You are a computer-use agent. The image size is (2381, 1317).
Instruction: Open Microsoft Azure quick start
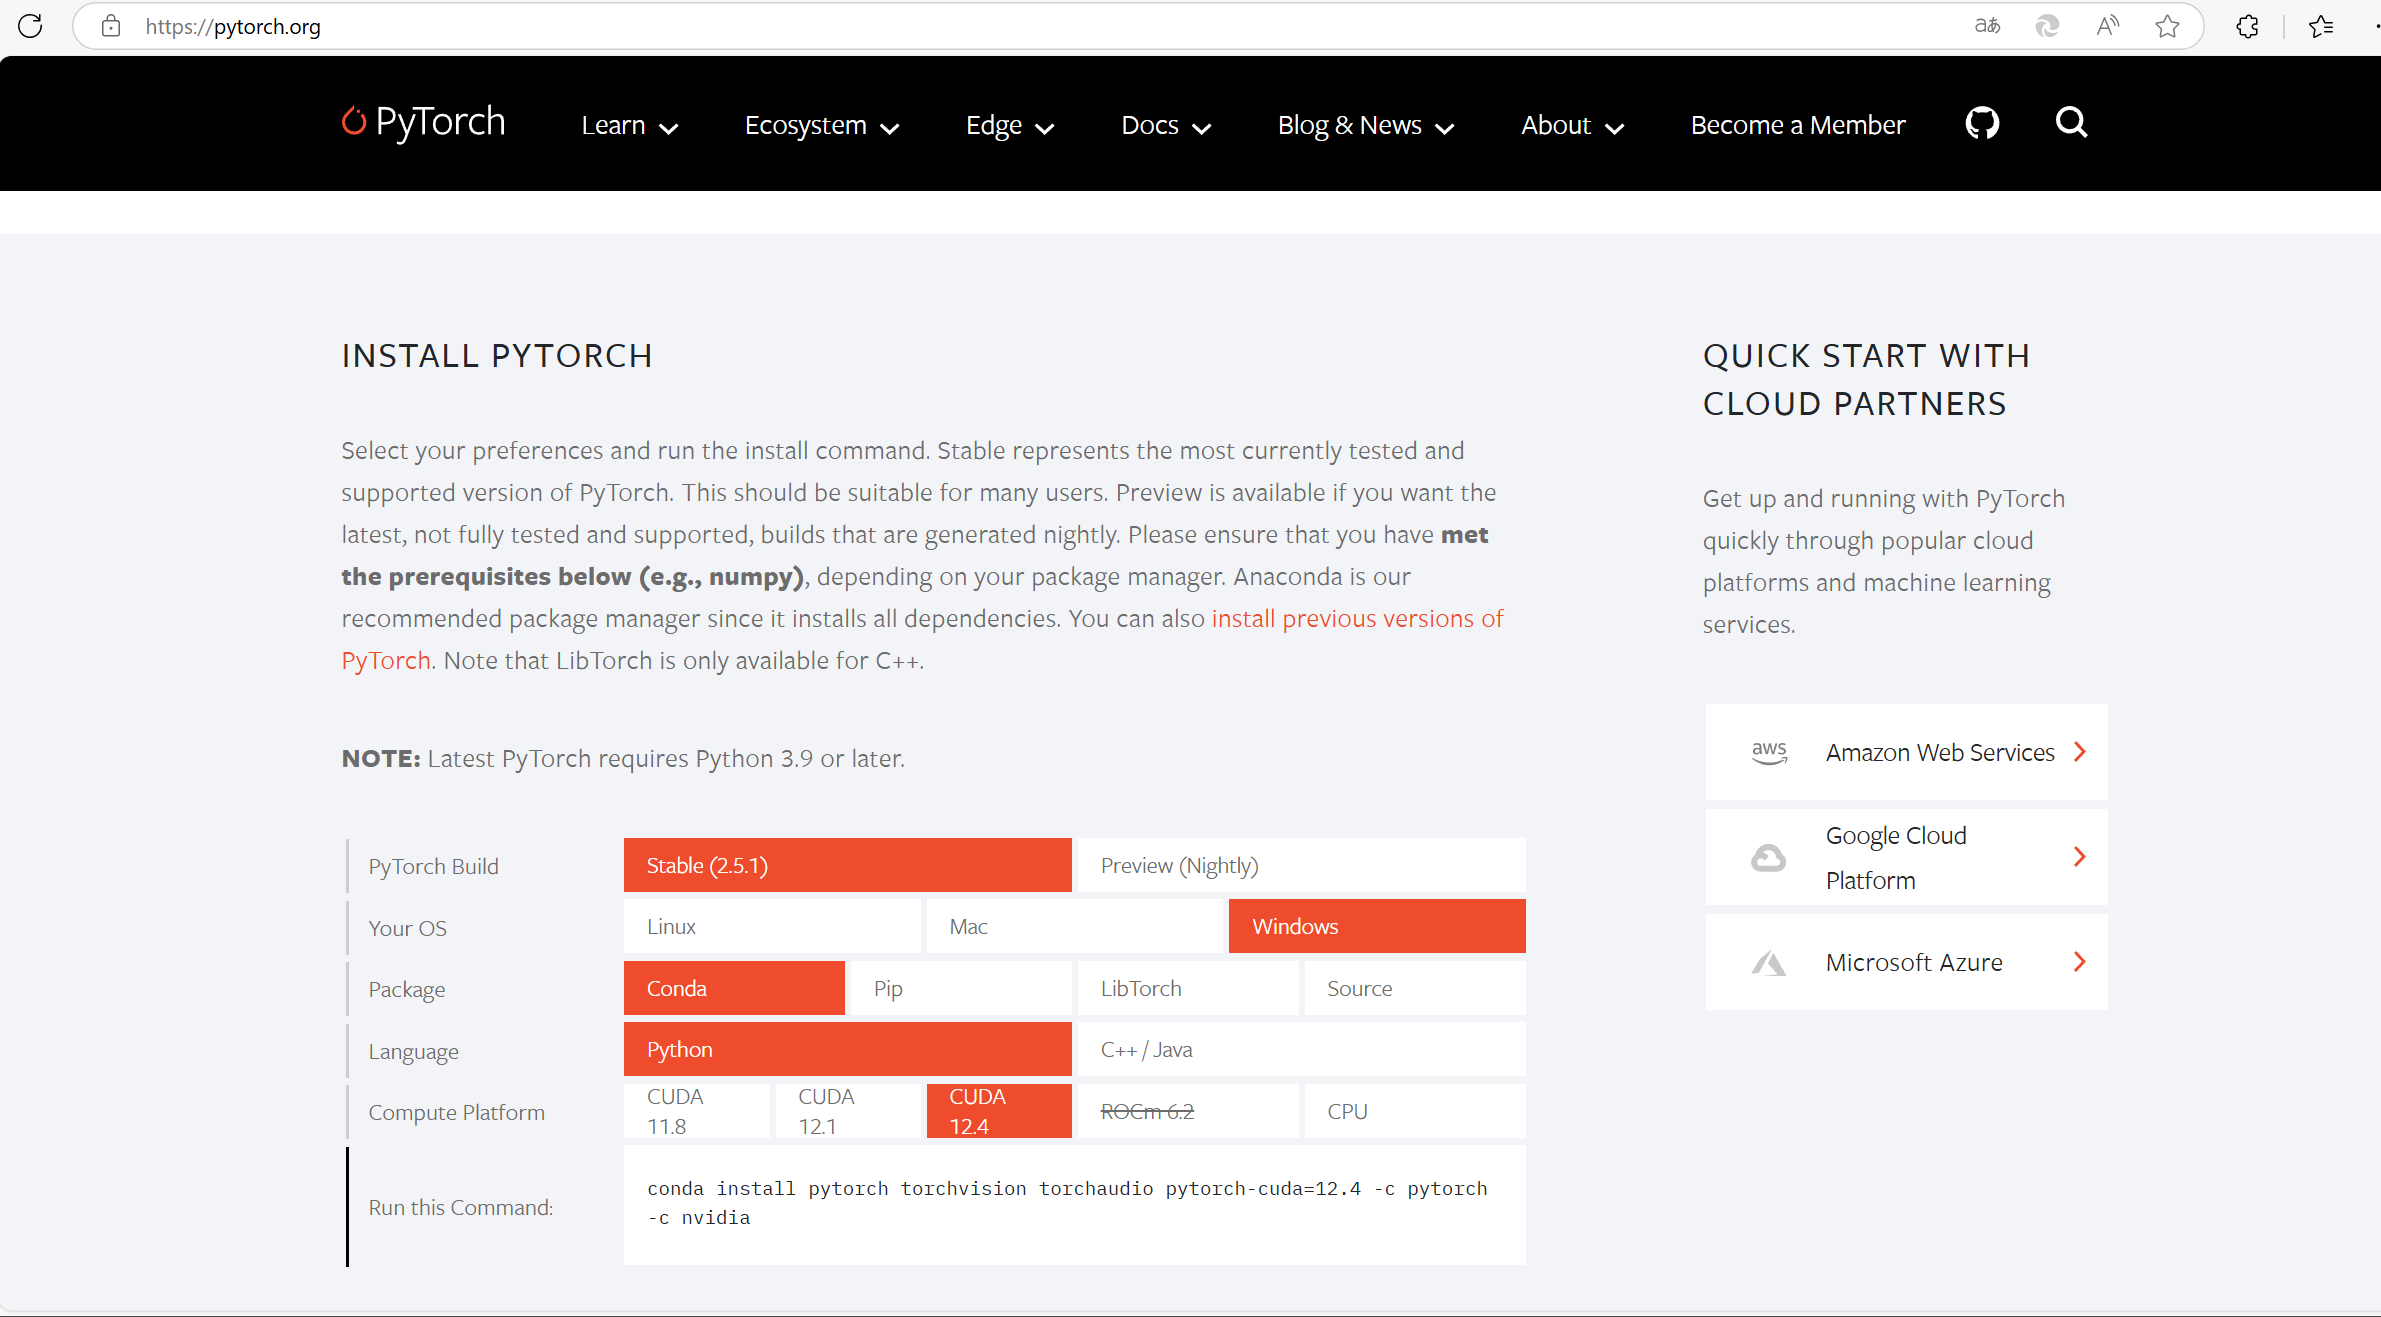tap(1906, 962)
